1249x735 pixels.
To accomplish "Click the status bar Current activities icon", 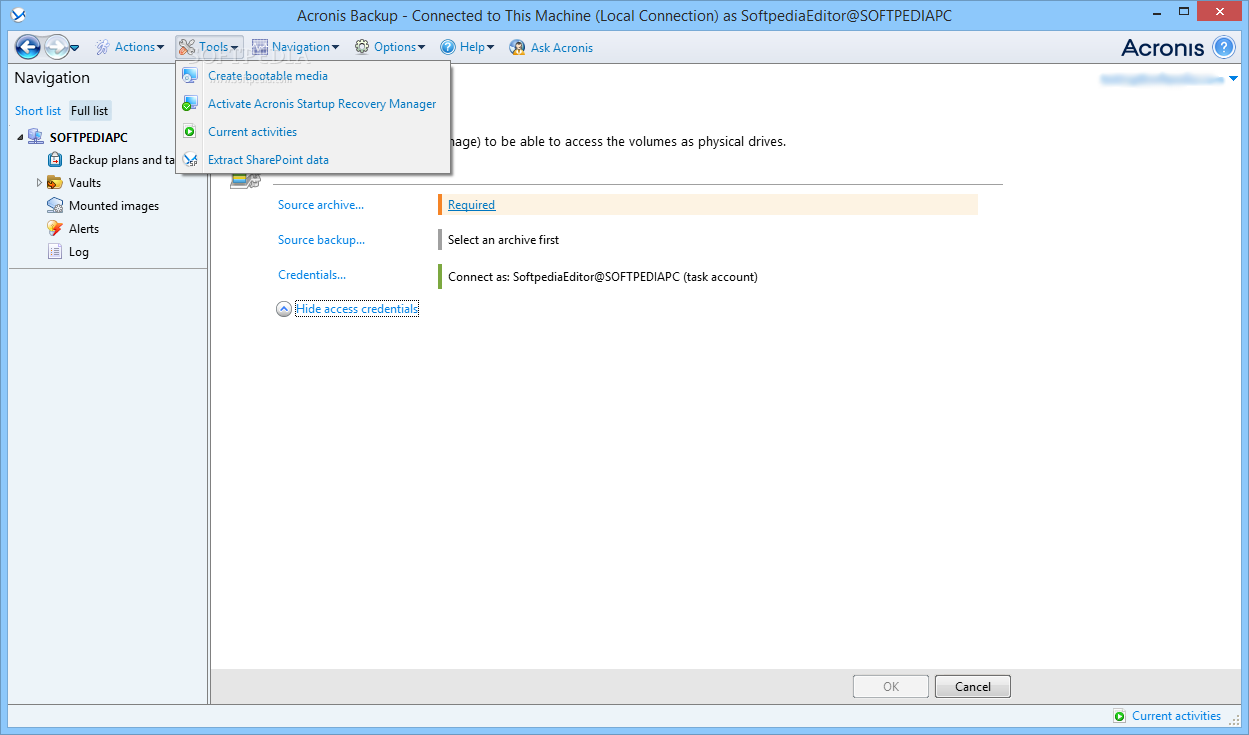I will click(x=1120, y=716).
